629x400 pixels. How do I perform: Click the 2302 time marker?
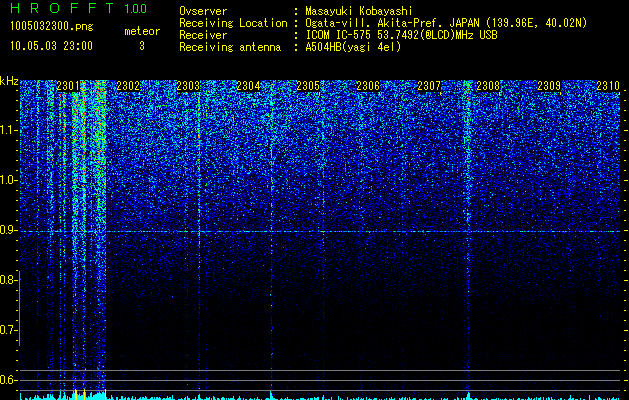tap(128, 86)
